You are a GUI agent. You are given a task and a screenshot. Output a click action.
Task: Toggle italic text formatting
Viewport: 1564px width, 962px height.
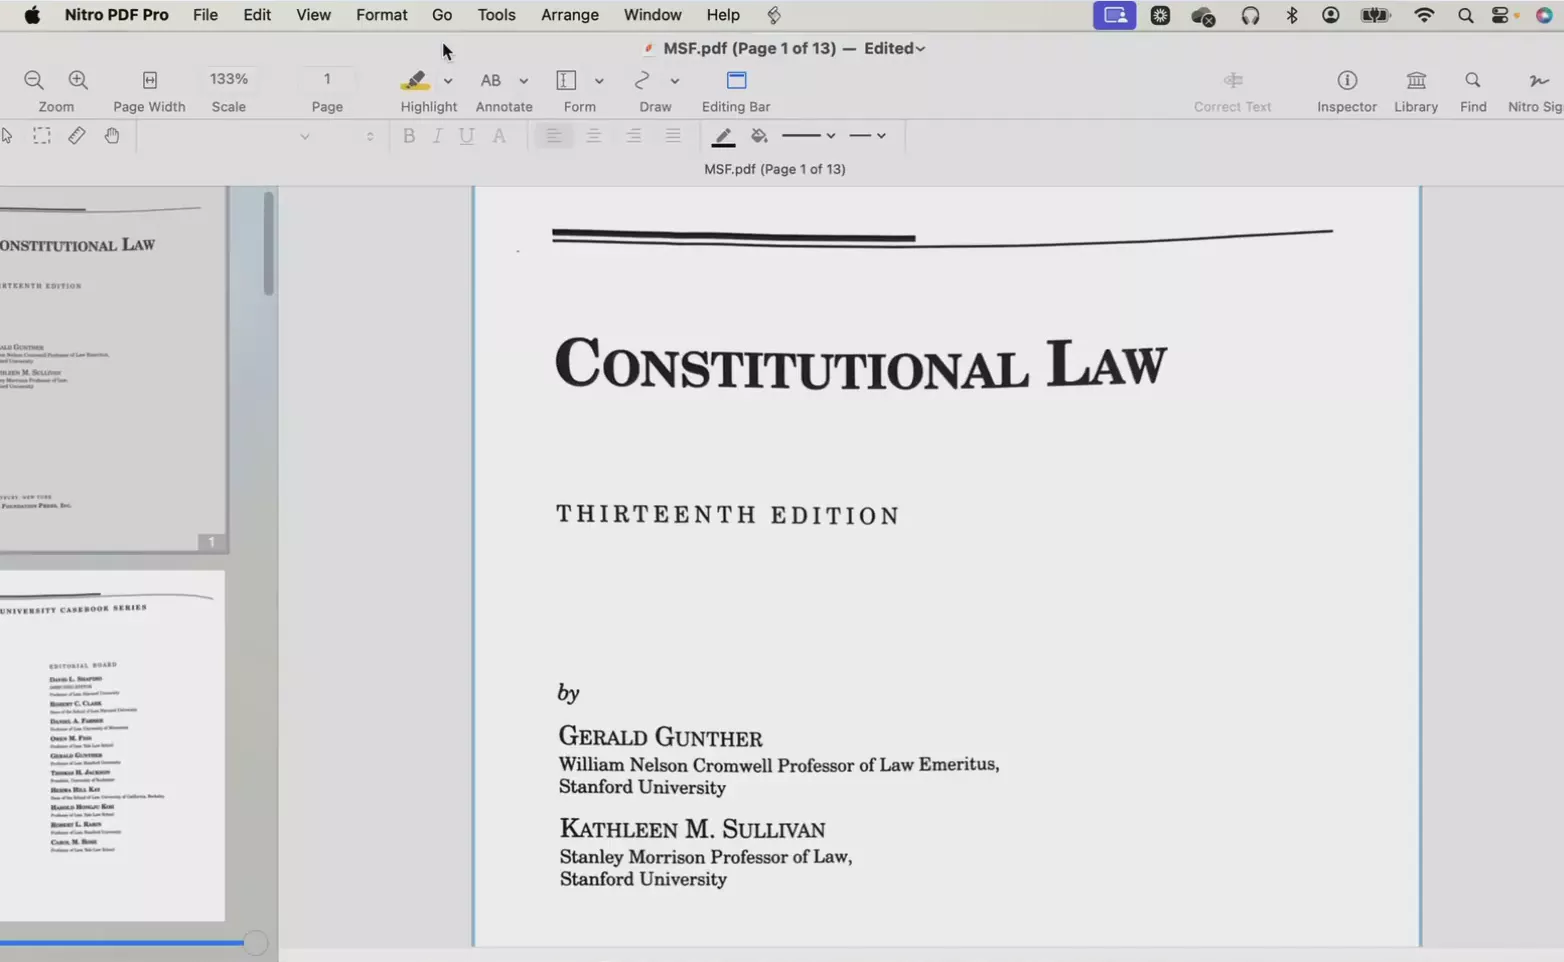tap(437, 136)
